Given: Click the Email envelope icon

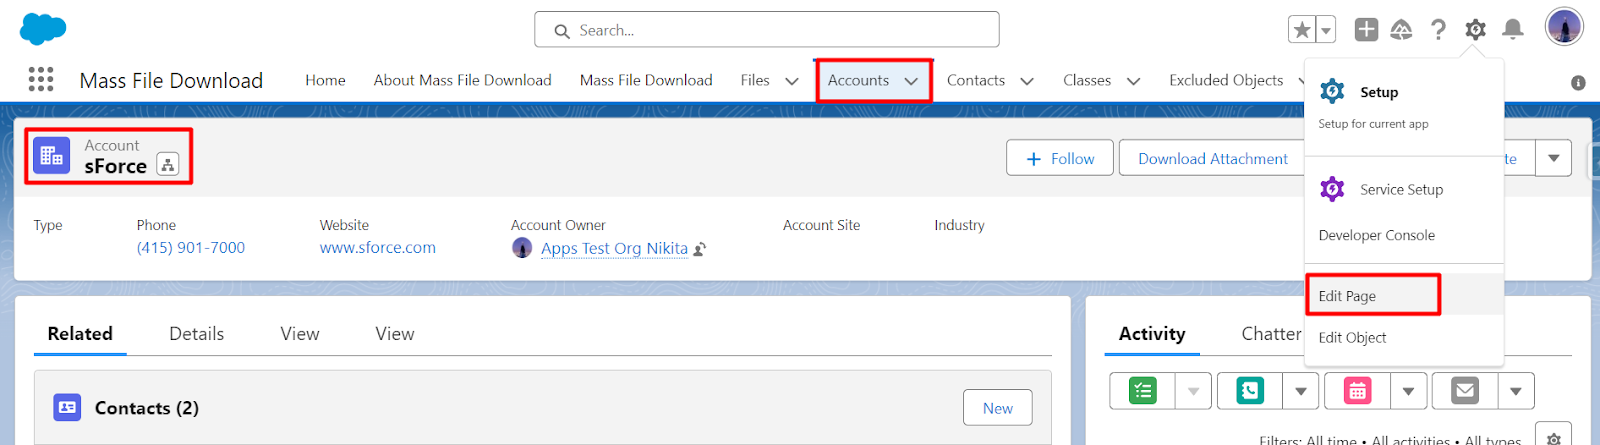Looking at the screenshot, I should (x=1465, y=391).
